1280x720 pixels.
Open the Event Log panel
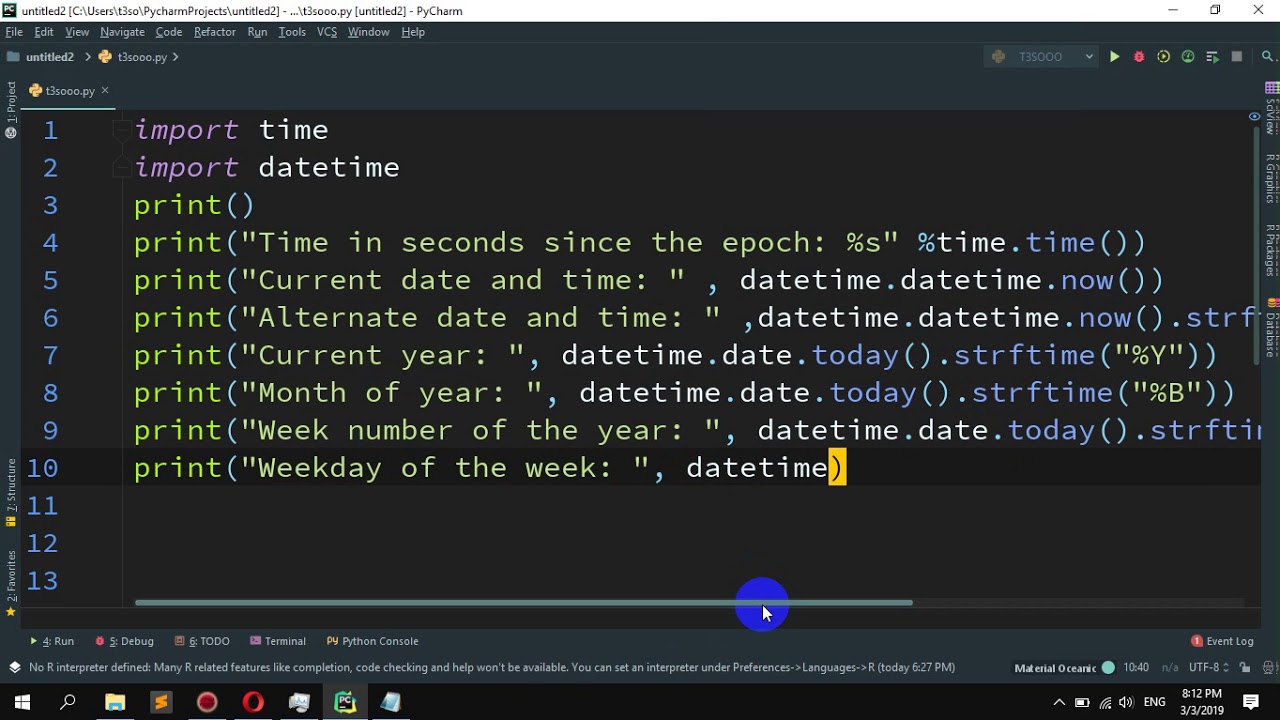tap(1222, 641)
